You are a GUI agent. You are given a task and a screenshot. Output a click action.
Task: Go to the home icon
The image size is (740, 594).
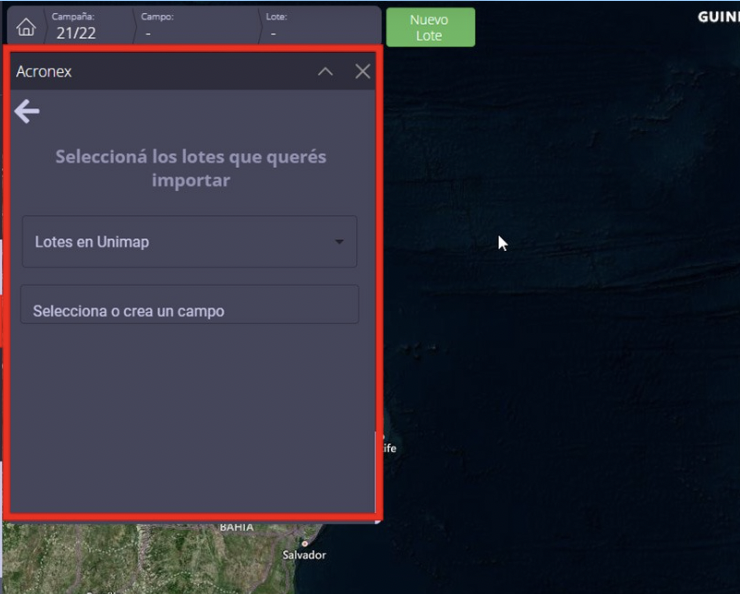pos(26,27)
